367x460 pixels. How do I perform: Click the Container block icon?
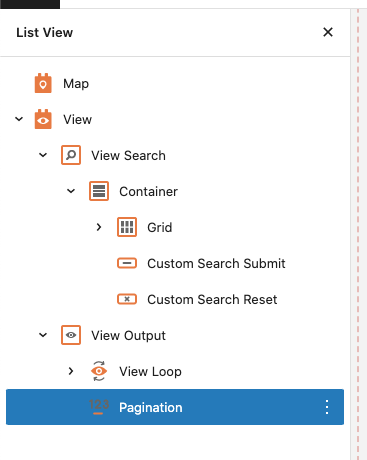click(99, 191)
